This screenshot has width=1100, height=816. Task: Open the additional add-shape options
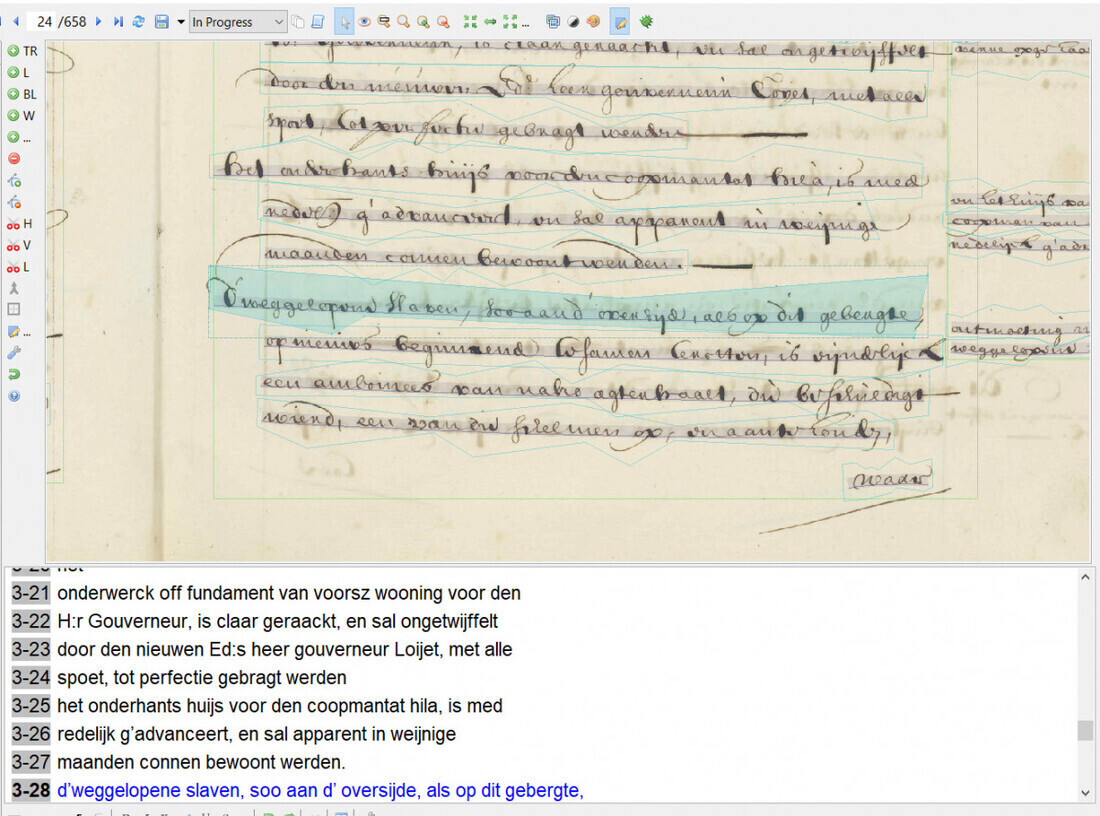[x=19, y=138]
